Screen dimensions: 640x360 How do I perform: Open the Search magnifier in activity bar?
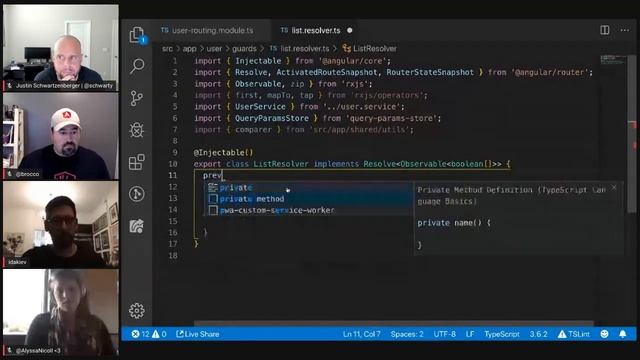click(x=137, y=66)
